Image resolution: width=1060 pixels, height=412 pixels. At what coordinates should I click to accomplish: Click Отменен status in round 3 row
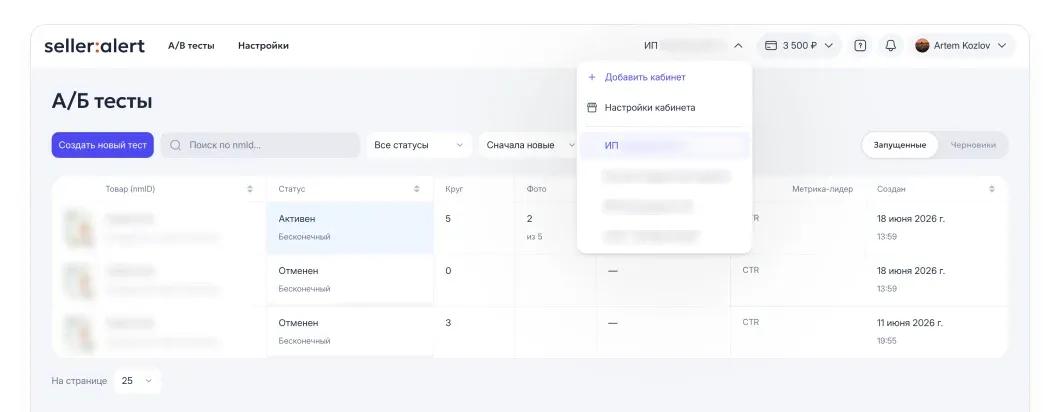coord(298,323)
